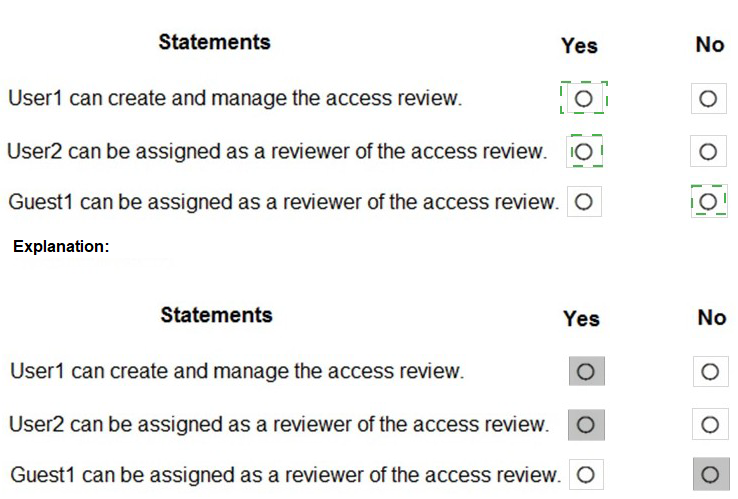Click the Guest1 reviewer statement in first table
This screenshot has width=738, height=499.
(283, 202)
